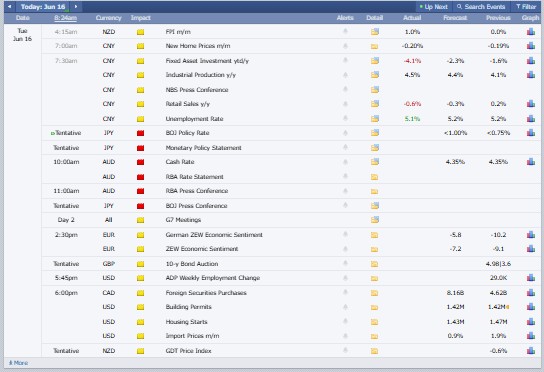Open graph icon for GDT Price Index

pyautogui.click(x=531, y=350)
